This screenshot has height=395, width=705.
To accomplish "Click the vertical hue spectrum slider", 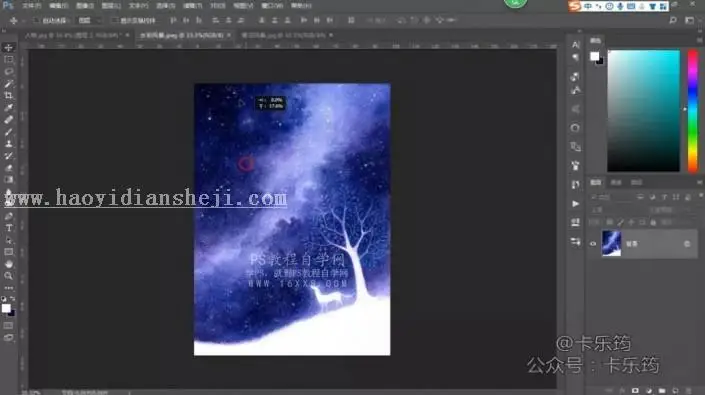I will click(693, 111).
